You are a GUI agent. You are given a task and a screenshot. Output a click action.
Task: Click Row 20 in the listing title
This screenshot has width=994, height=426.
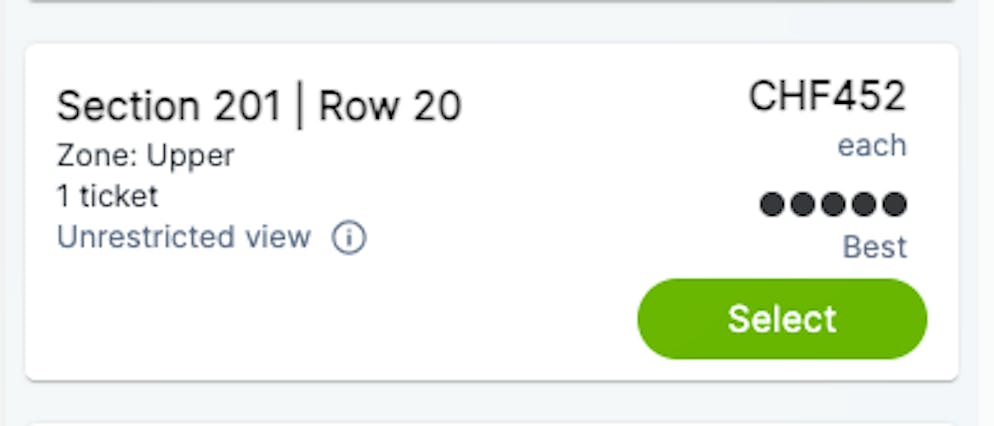click(x=390, y=106)
